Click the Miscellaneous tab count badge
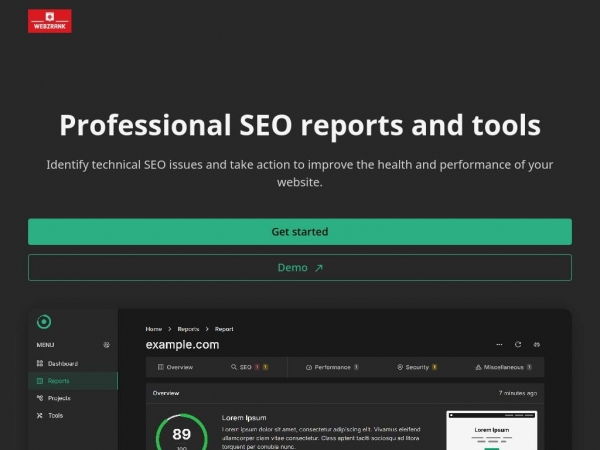The height and width of the screenshot is (450, 600). [529, 367]
